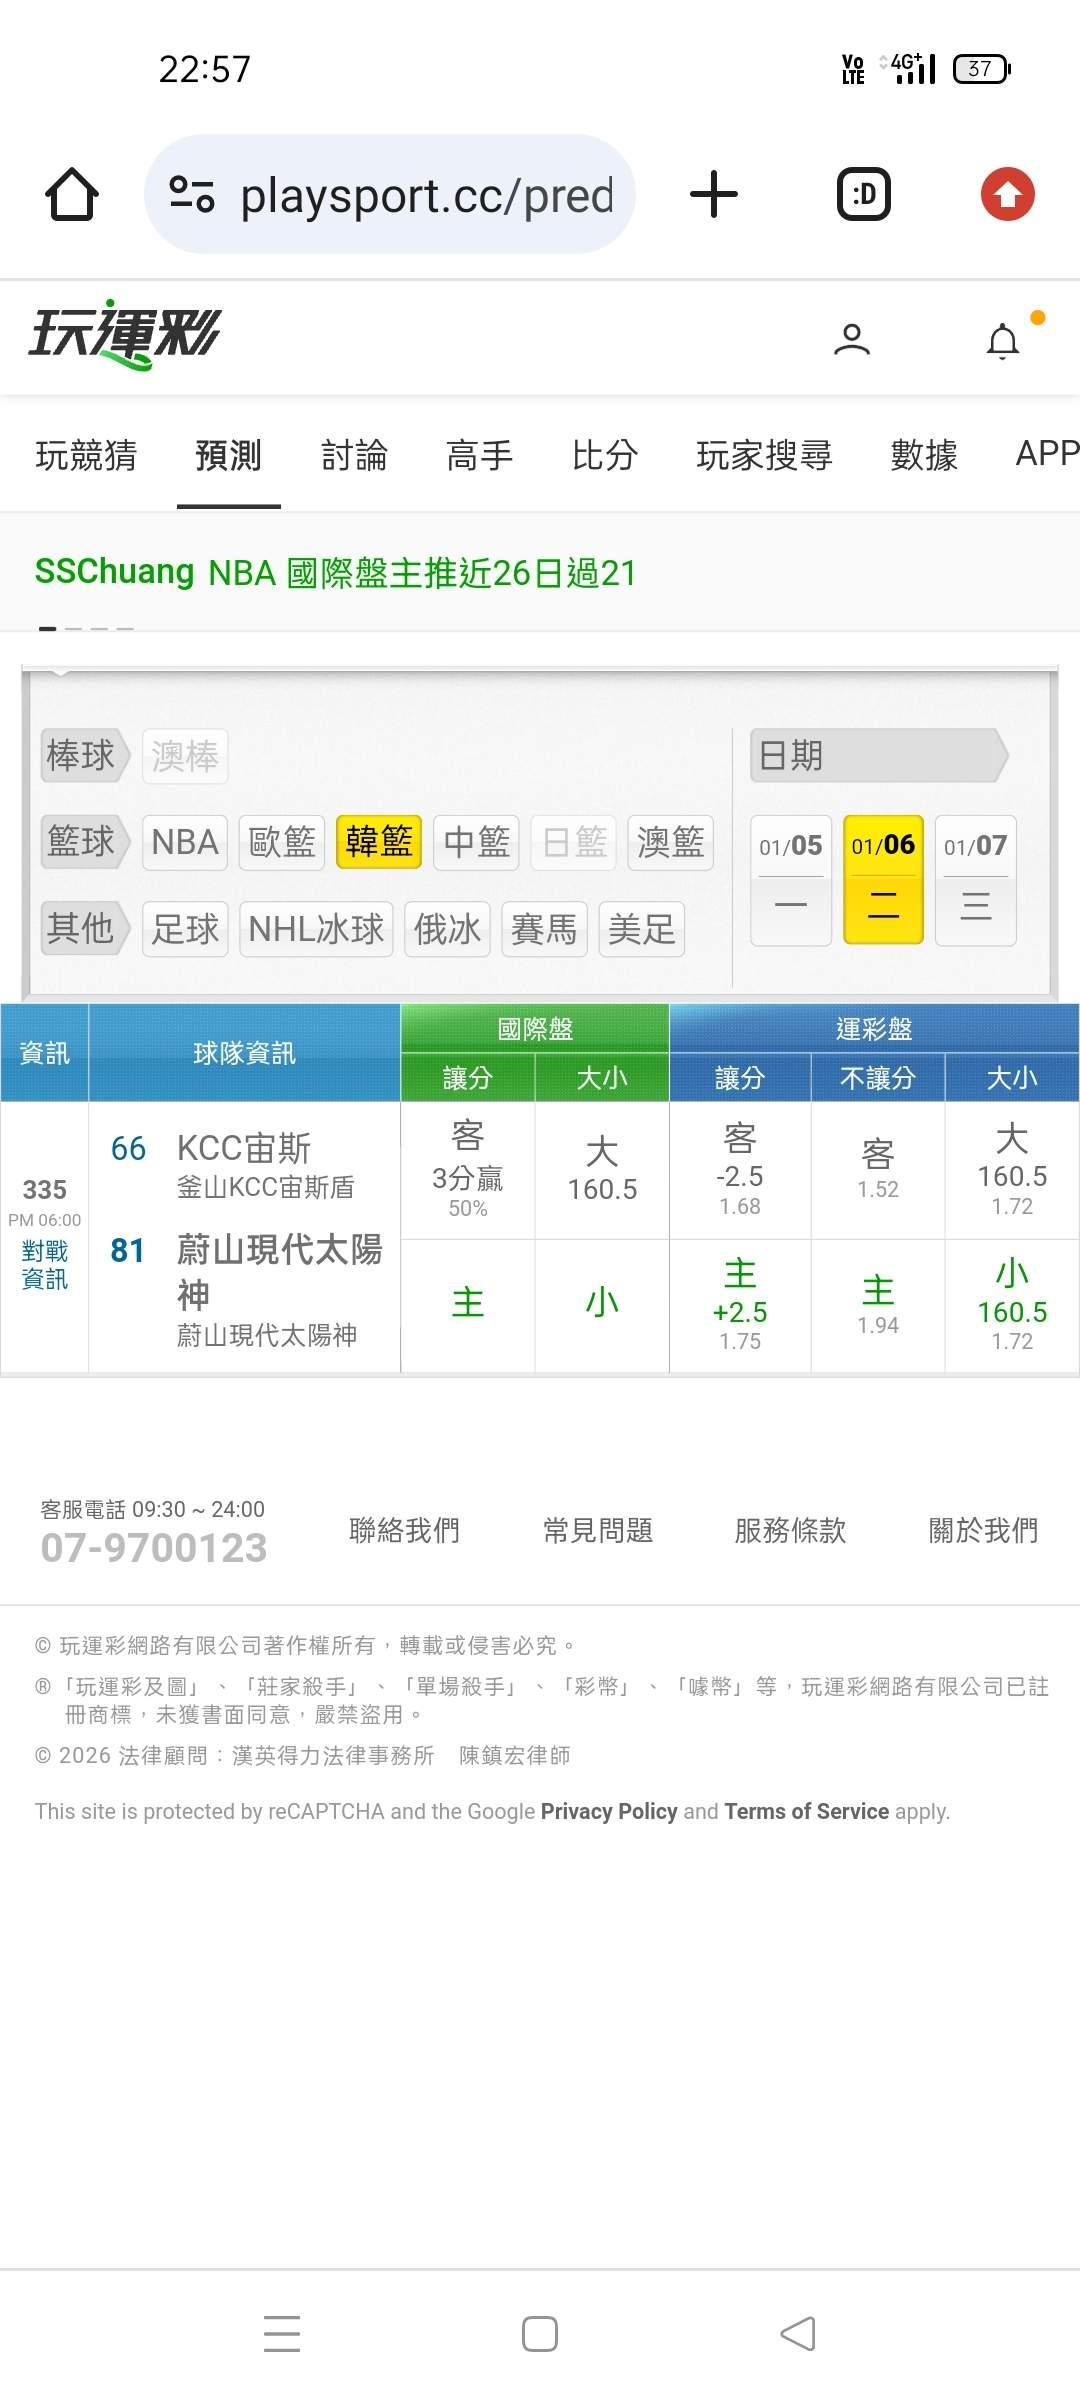Viewport: 1080px width, 2400px height.
Task: Open notifications bell icon
Action: coord(1003,340)
